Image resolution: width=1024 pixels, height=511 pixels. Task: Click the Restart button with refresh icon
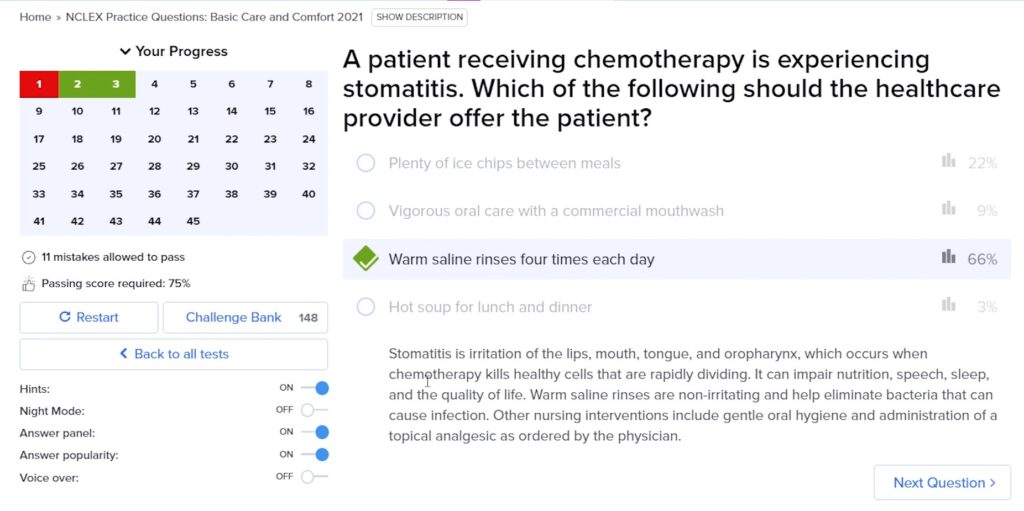[x=89, y=317]
